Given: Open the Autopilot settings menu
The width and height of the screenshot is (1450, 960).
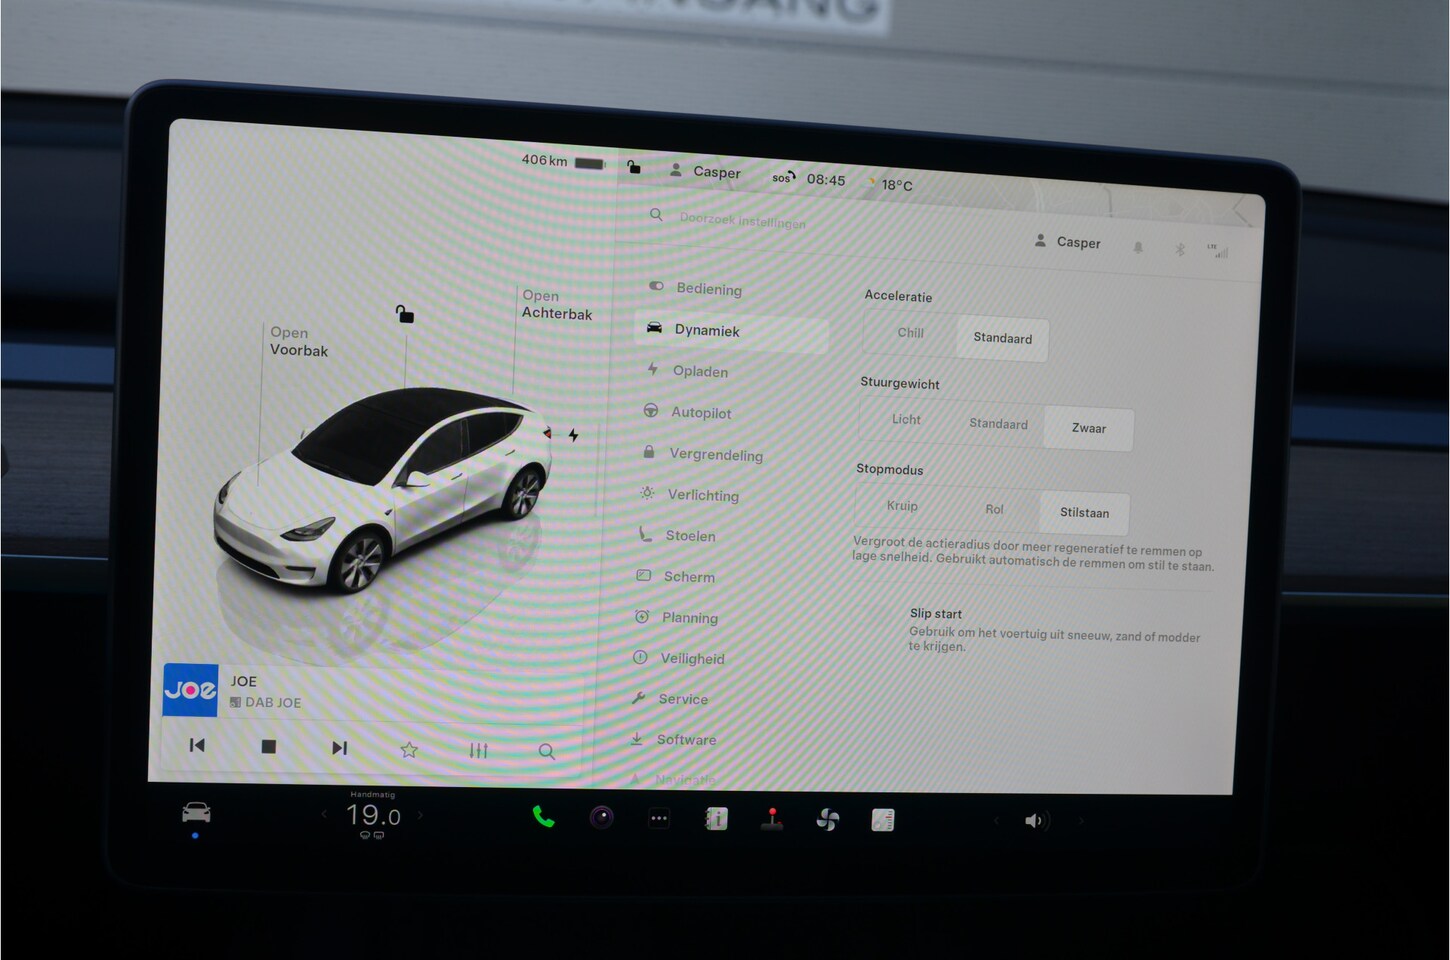Looking at the screenshot, I should coord(700,413).
